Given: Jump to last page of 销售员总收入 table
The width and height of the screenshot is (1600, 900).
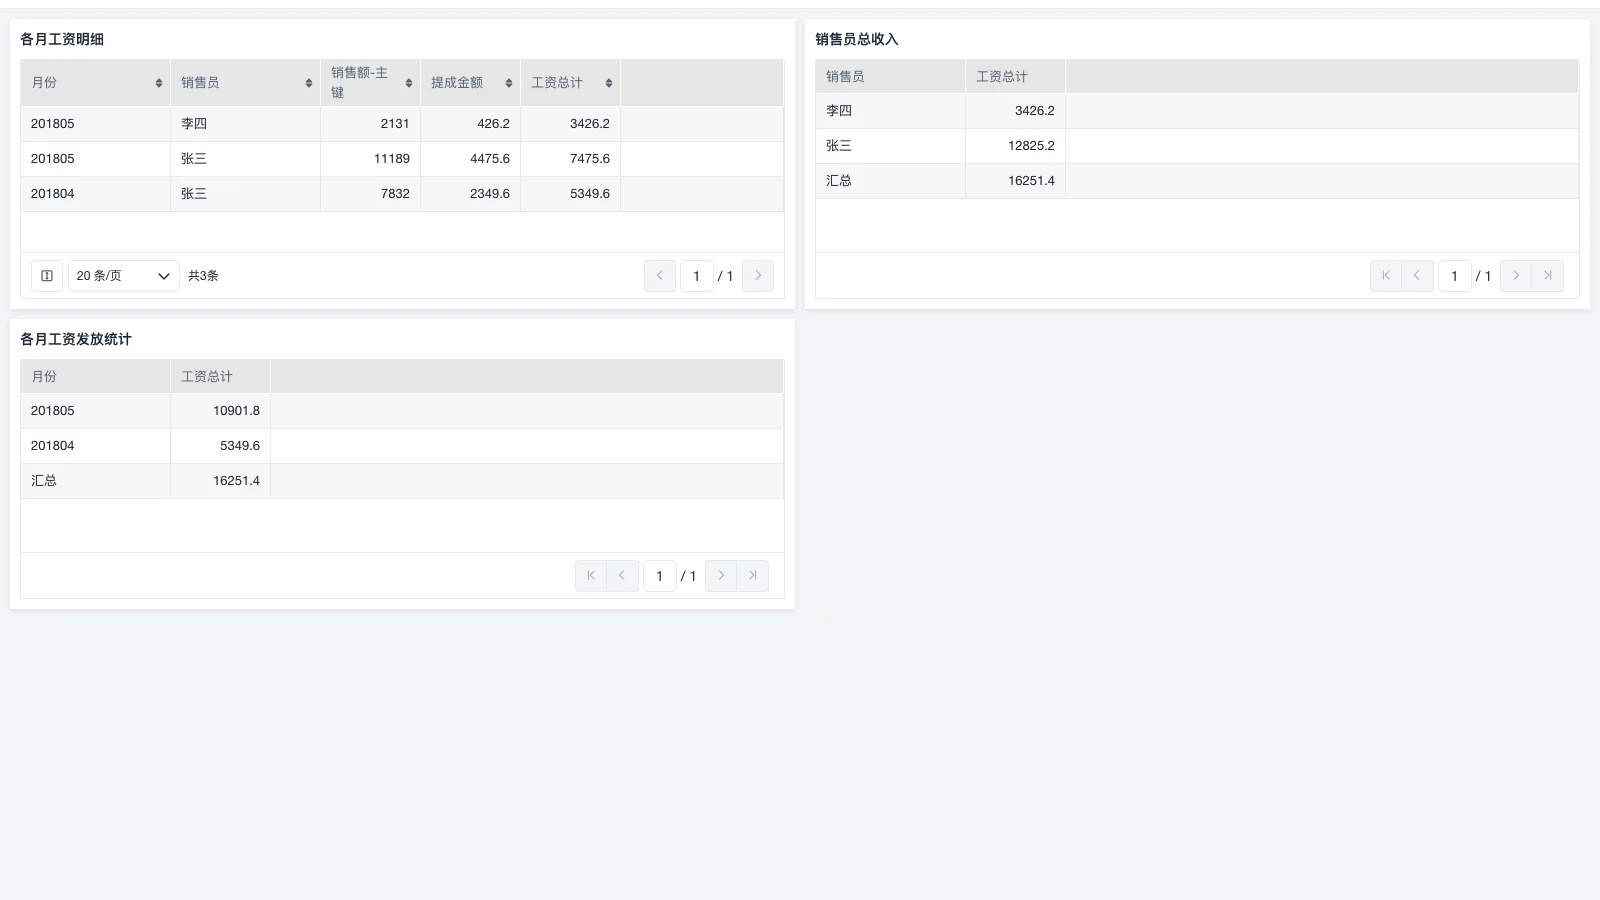Looking at the screenshot, I should point(1548,275).
